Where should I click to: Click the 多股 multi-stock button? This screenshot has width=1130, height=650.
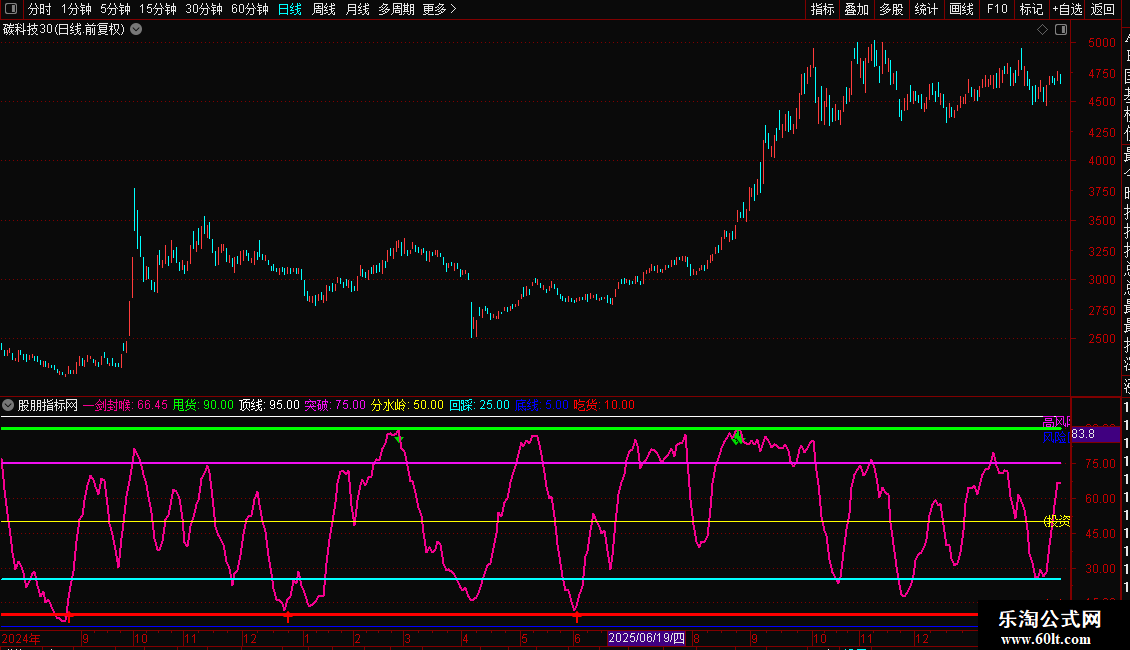click(x=891, y=9)
